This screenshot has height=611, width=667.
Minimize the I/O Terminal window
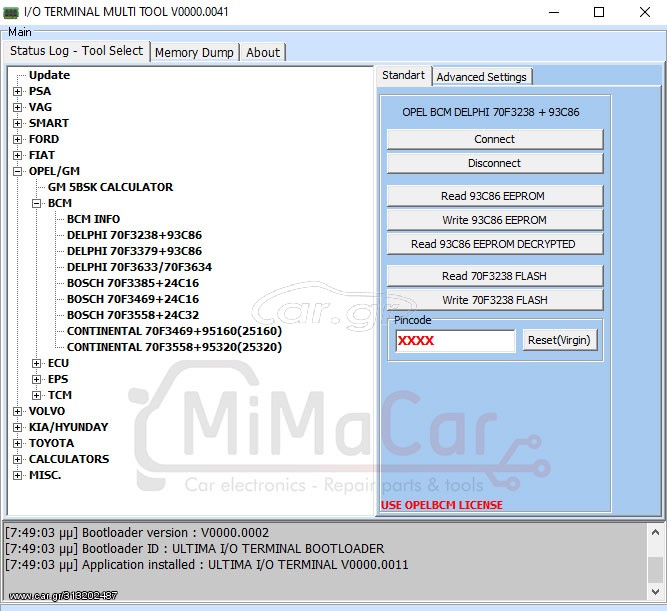tap(554, 12)
